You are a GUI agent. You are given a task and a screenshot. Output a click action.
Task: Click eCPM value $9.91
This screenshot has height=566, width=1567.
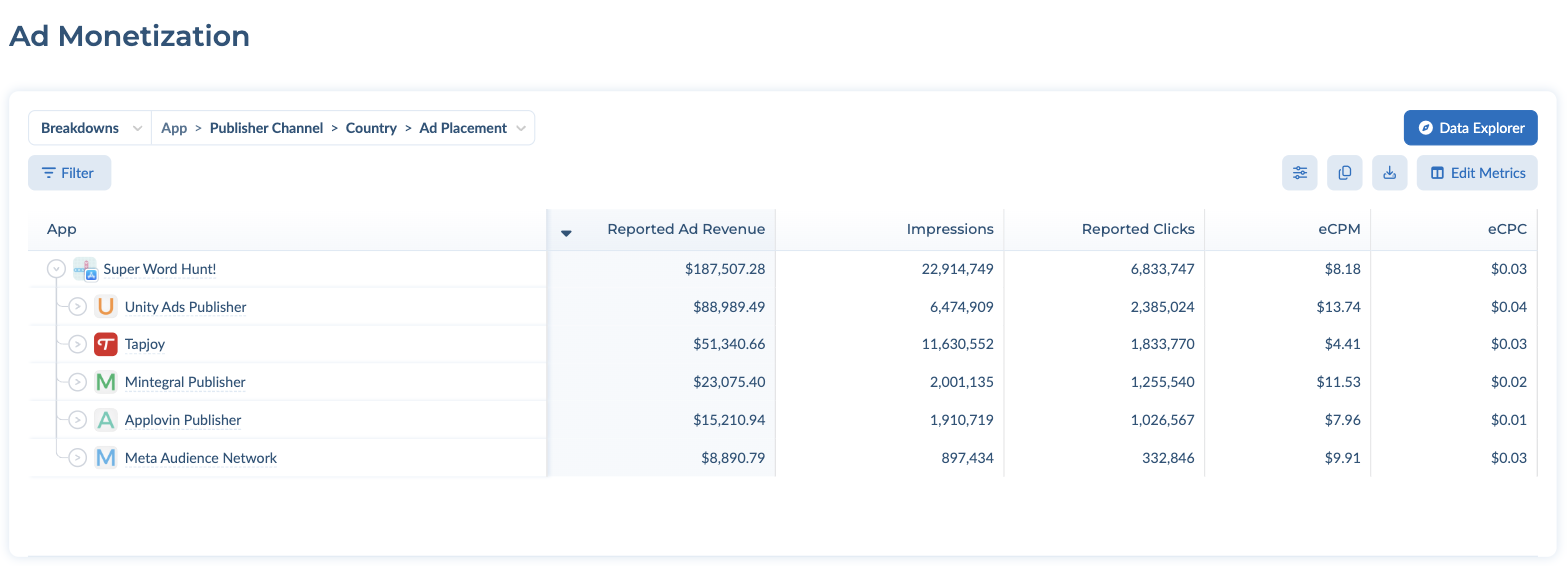point(1343,458)
